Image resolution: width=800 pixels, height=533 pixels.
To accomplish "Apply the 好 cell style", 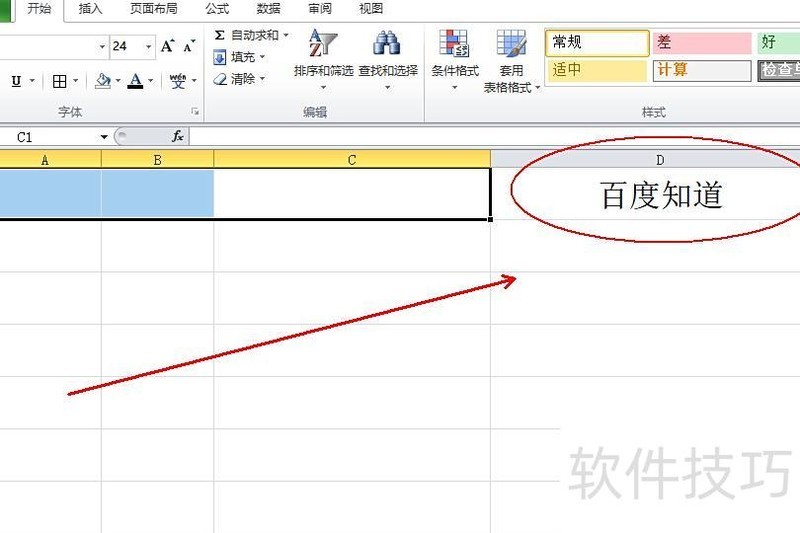I will (x=779, y=43).
